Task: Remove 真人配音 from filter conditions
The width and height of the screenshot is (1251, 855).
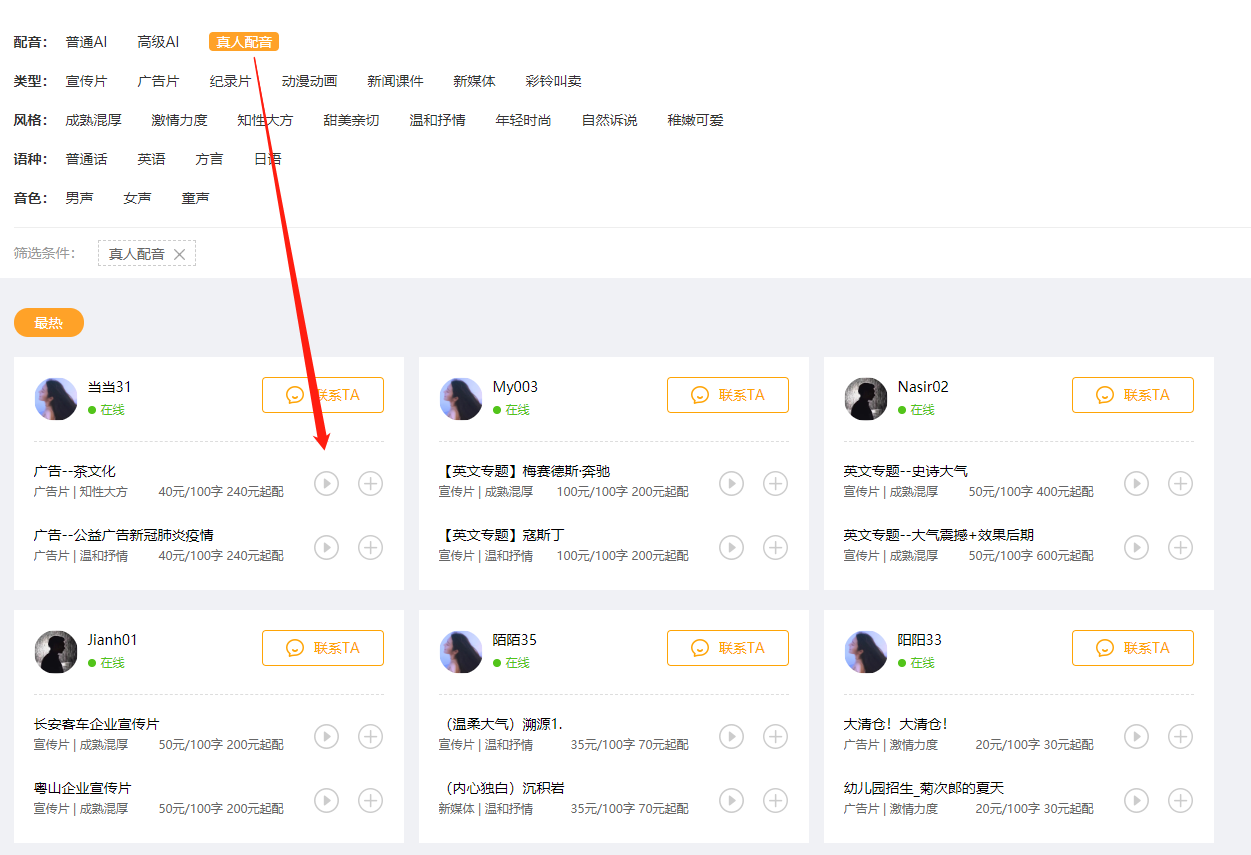Action: [180, 253]
